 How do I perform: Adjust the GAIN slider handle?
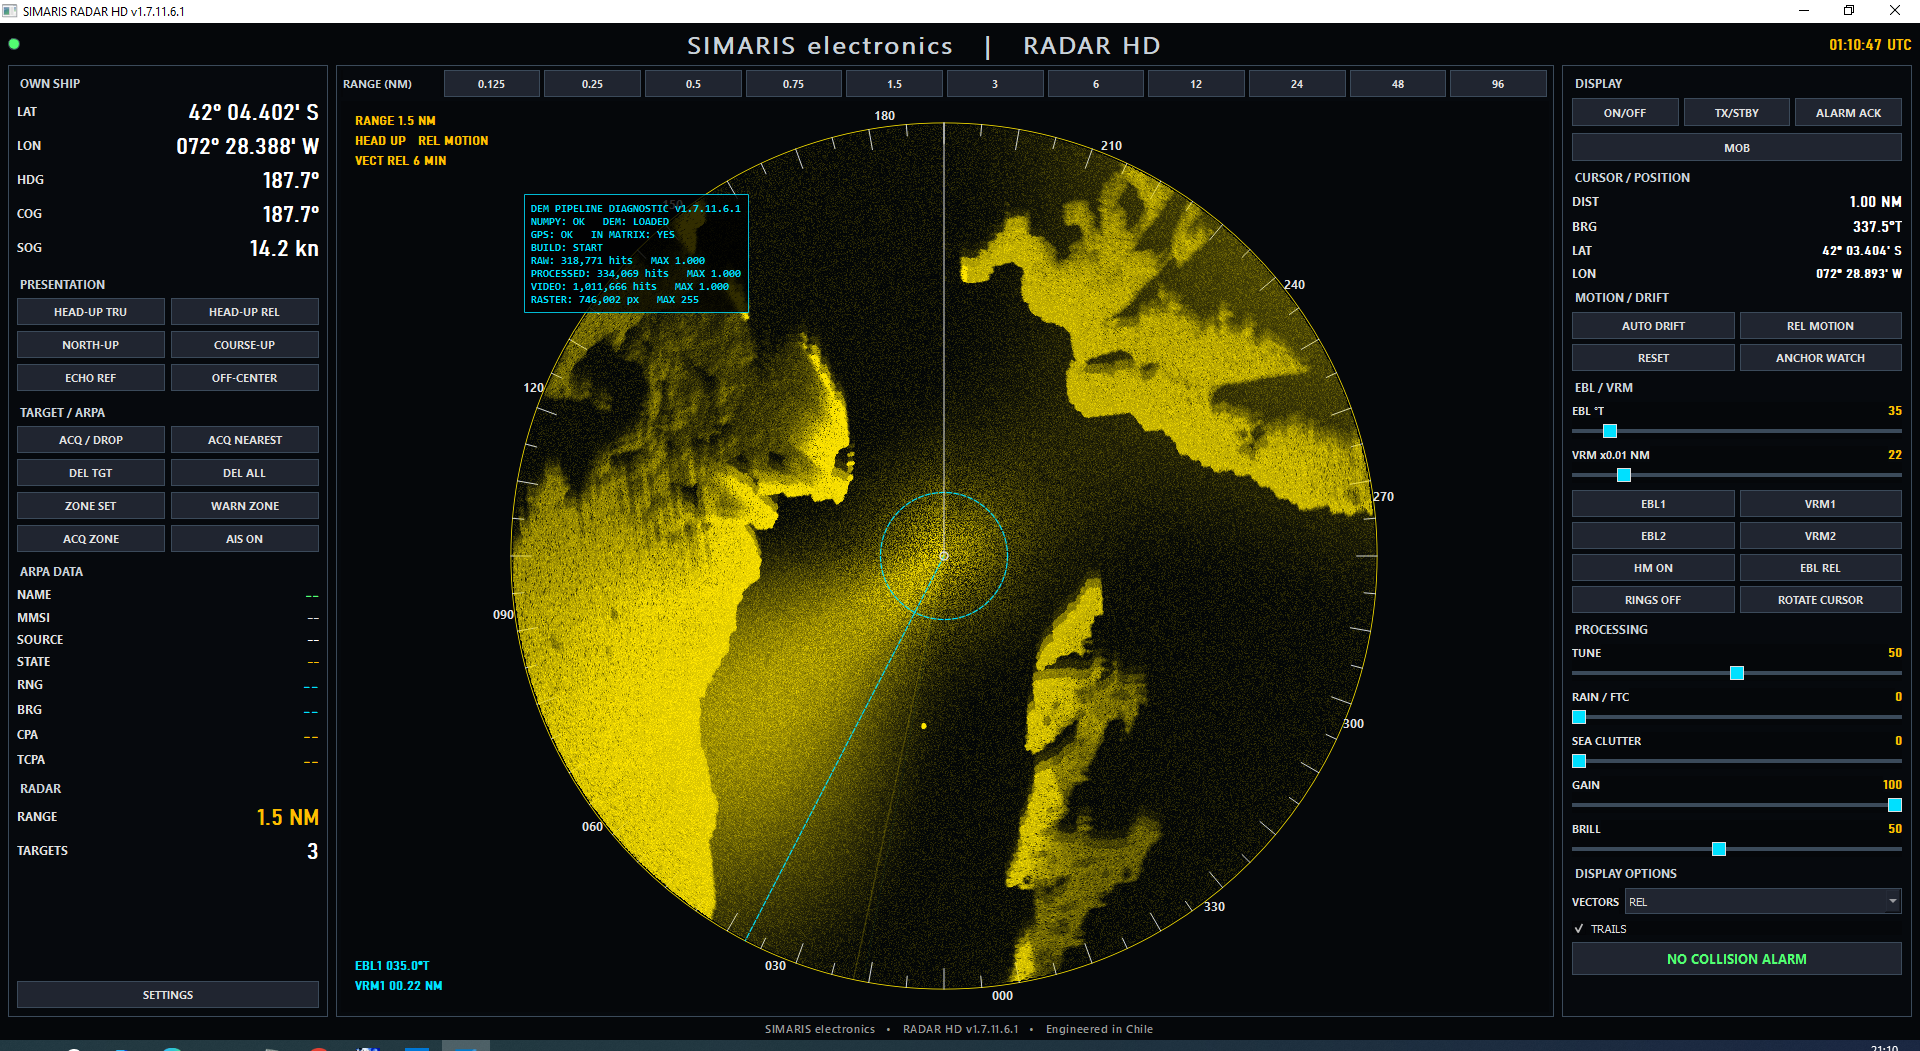(x=1894, y=805)
